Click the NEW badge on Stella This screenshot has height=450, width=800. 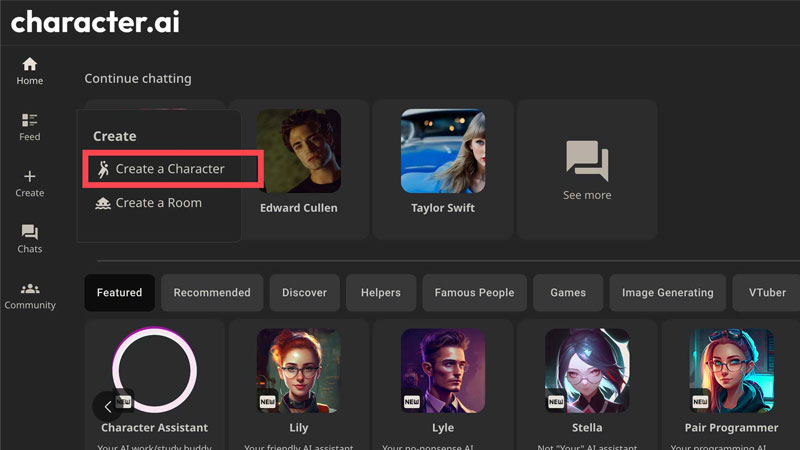(556, 402)
